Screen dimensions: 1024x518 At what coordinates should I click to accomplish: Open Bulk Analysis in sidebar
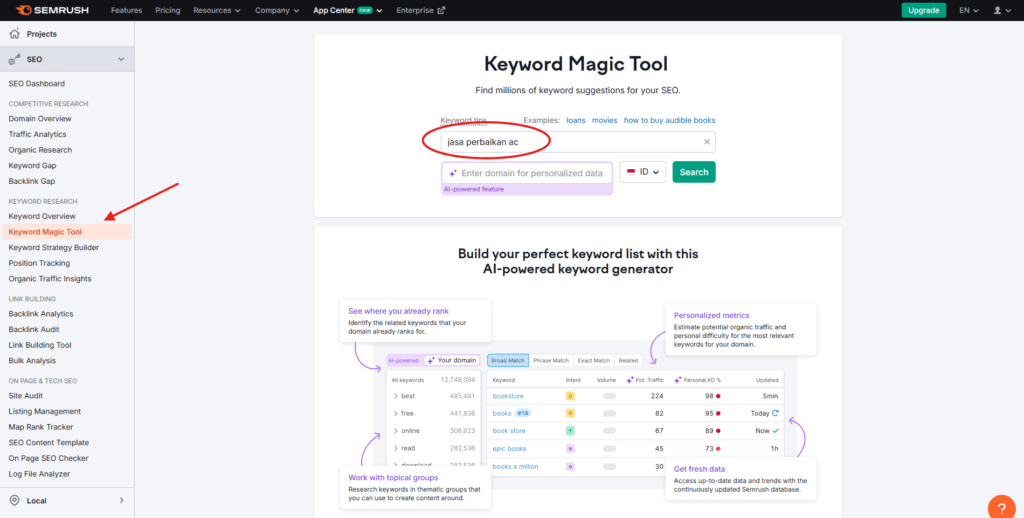tap(32, 361)
